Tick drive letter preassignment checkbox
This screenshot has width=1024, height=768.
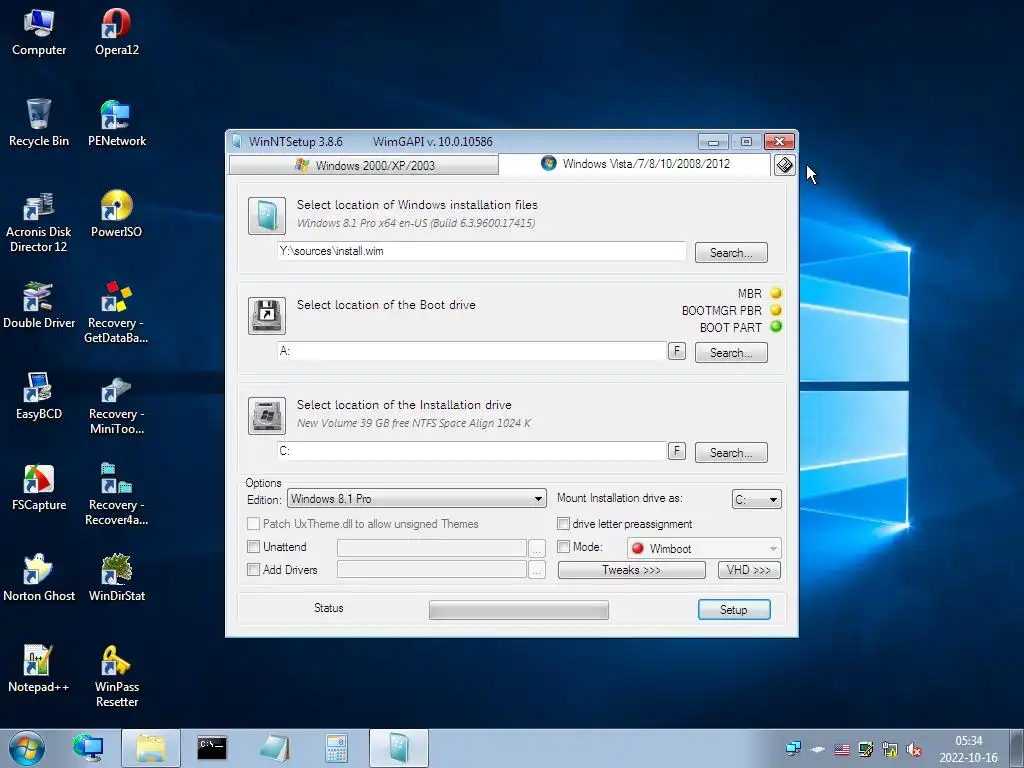tap(563, 524)
